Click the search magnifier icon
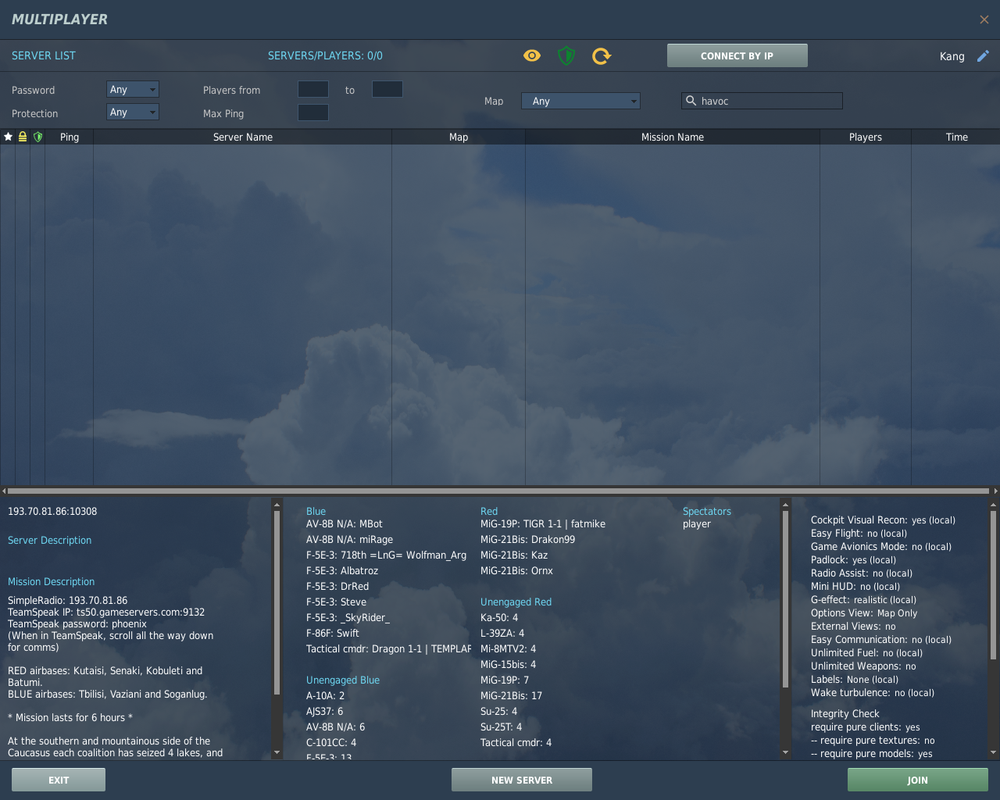 [691, 101]
